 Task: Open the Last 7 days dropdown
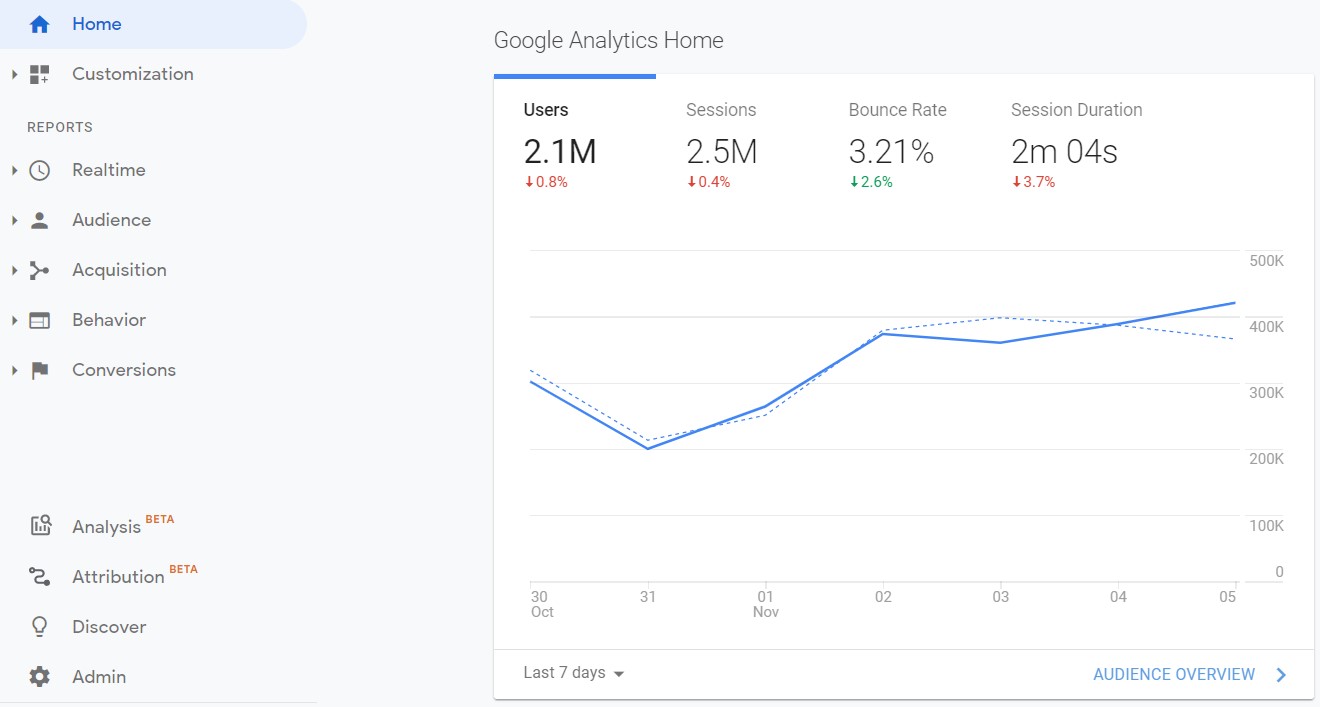click(571, 674)
